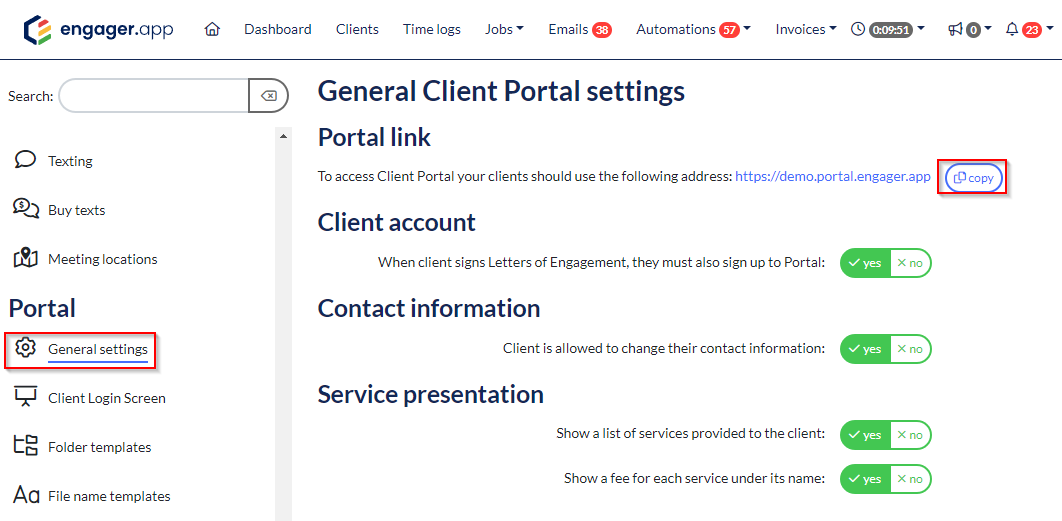
Task: Set Portal signup requirement toggle to no
Action: point(910,263)
